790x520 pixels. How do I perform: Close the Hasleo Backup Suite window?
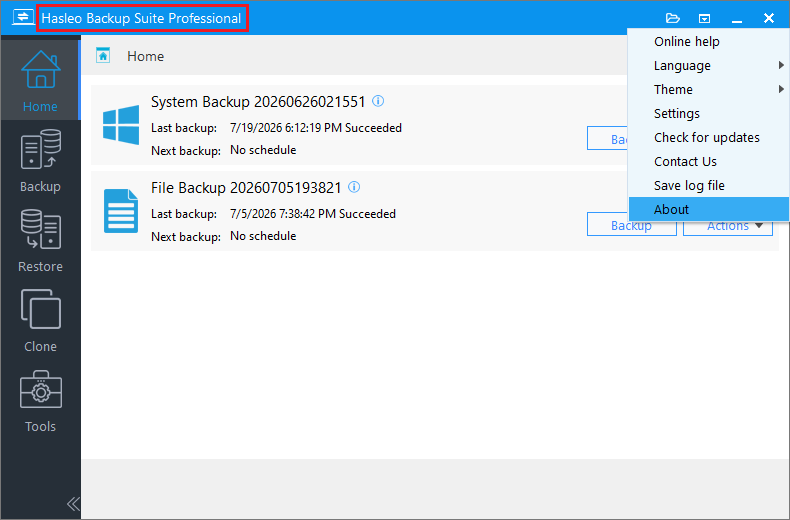768,19
